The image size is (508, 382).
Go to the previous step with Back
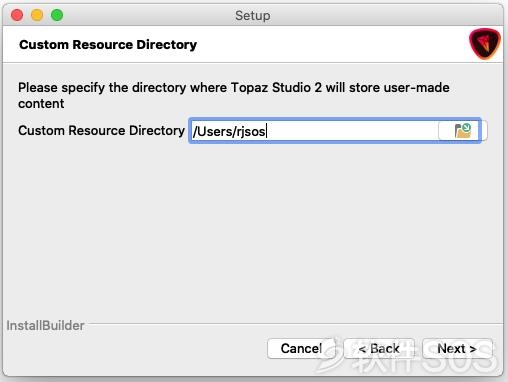379,349
